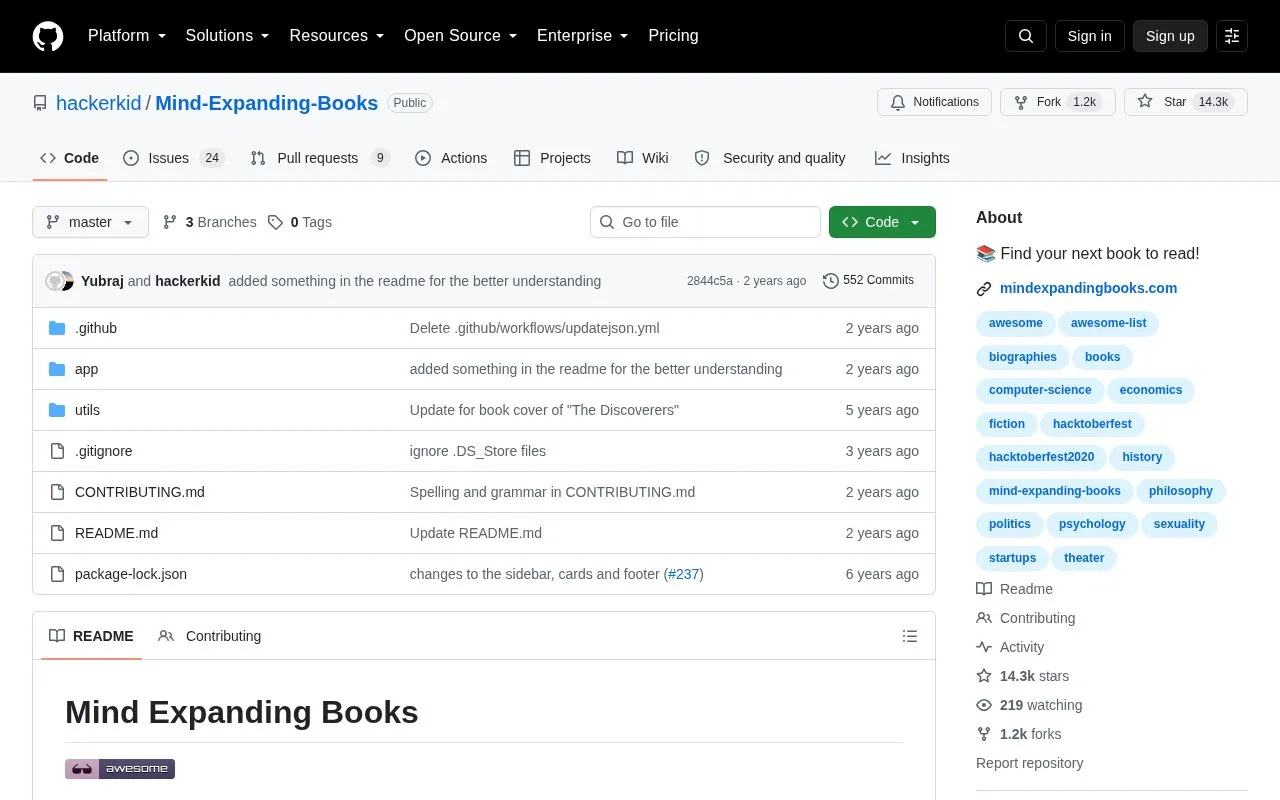Open the master branch selector dropdown
The width and height of the screenshot is (1280, 800).
(x=90, y=222)
